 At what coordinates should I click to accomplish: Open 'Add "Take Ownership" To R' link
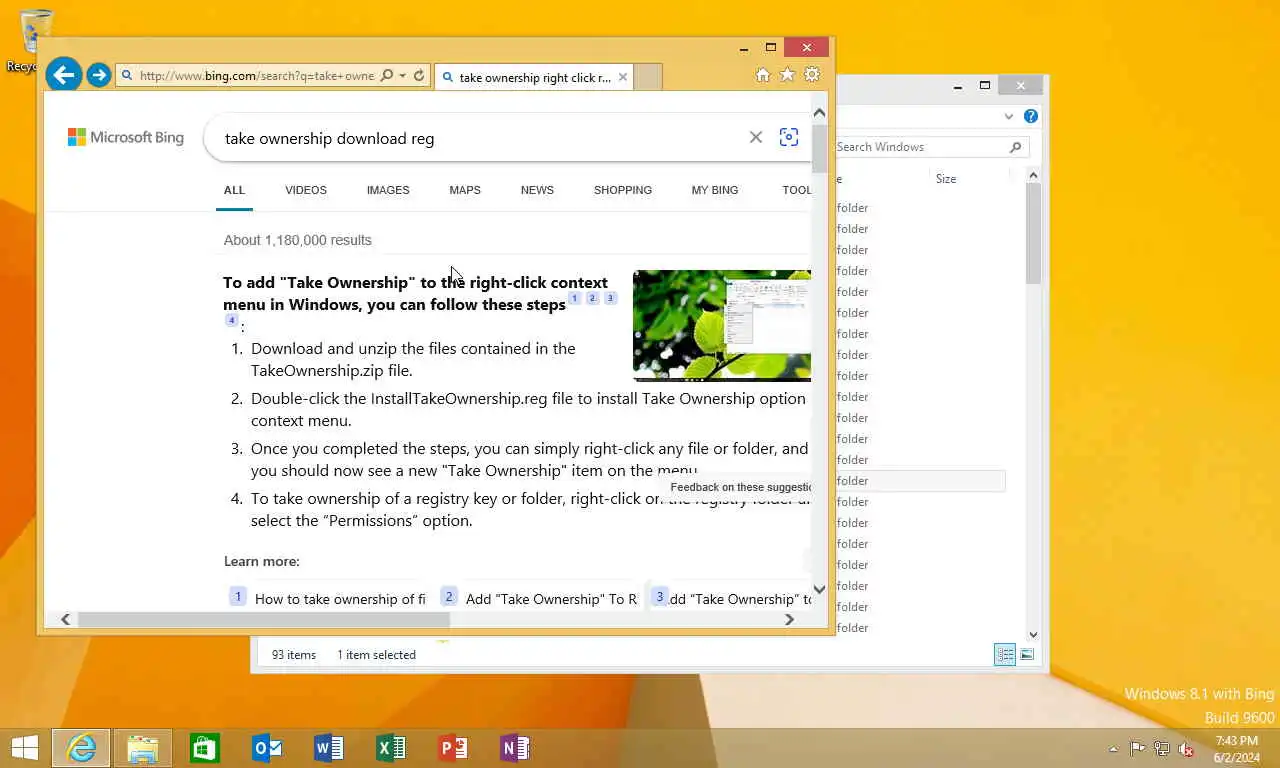tap(551, 599)
